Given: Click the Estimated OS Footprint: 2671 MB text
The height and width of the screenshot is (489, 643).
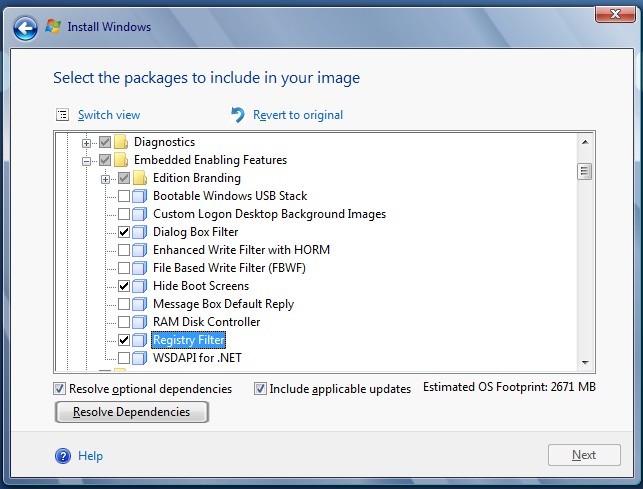Looking at the screenshot, I should click(509, 387).
